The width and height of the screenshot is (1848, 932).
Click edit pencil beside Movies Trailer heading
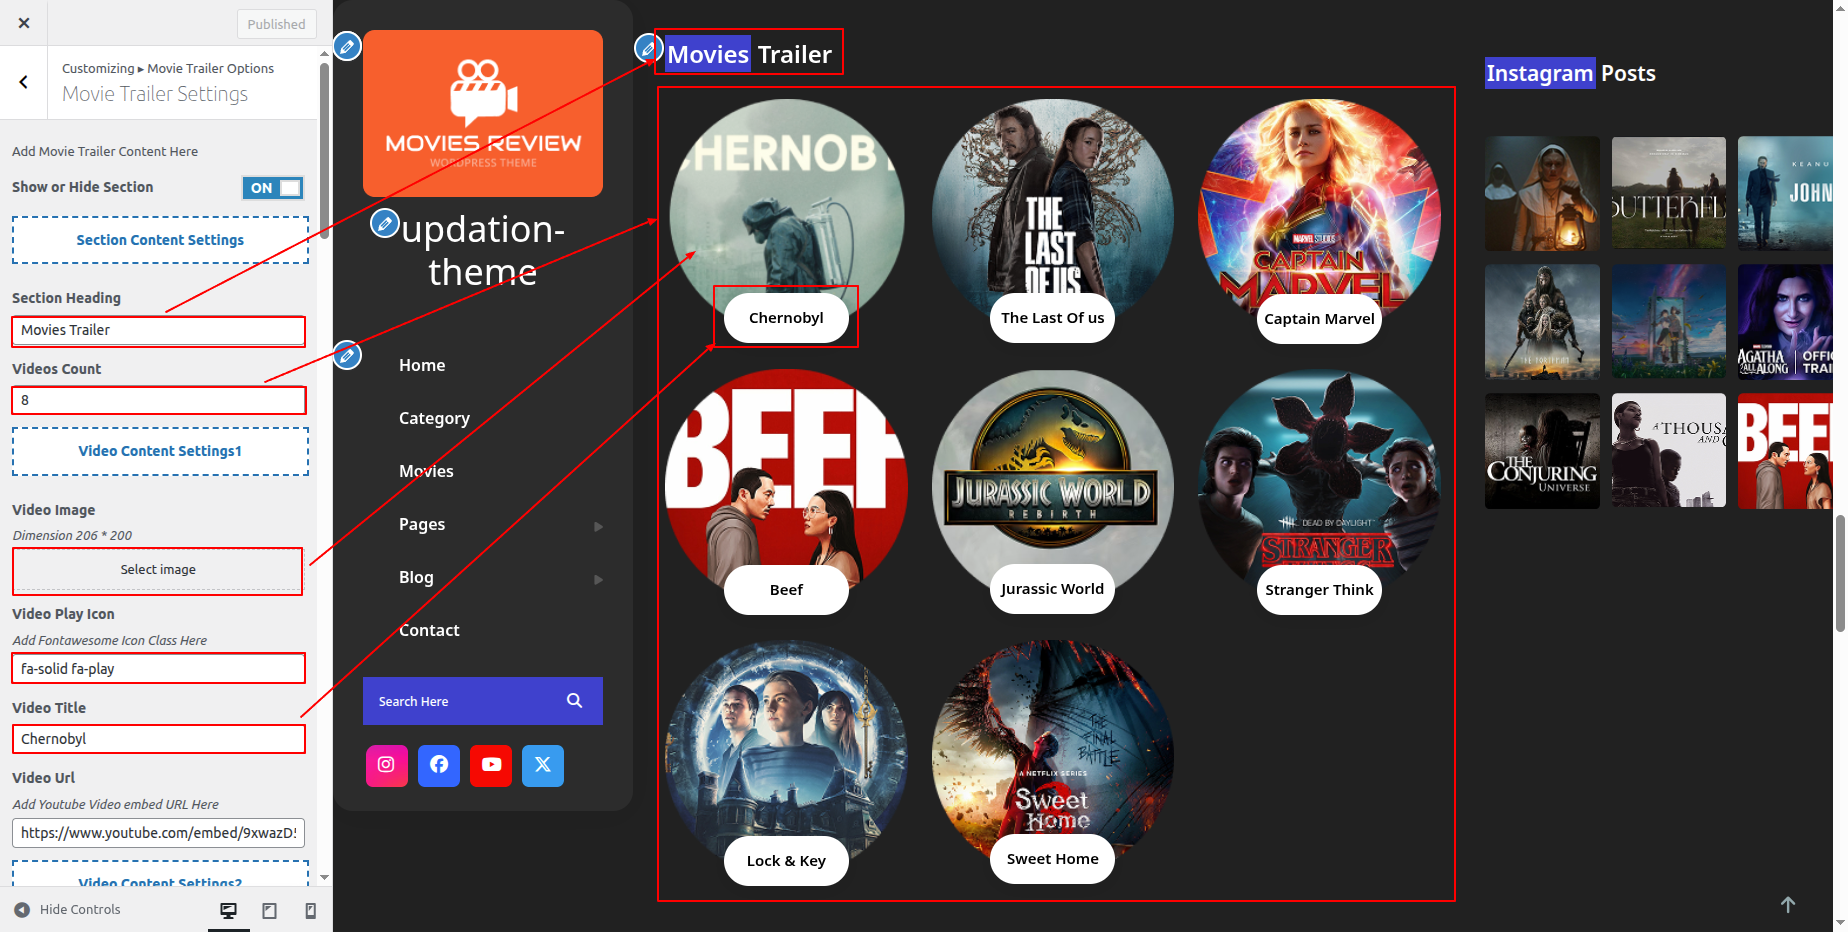(x=648, y=47)
